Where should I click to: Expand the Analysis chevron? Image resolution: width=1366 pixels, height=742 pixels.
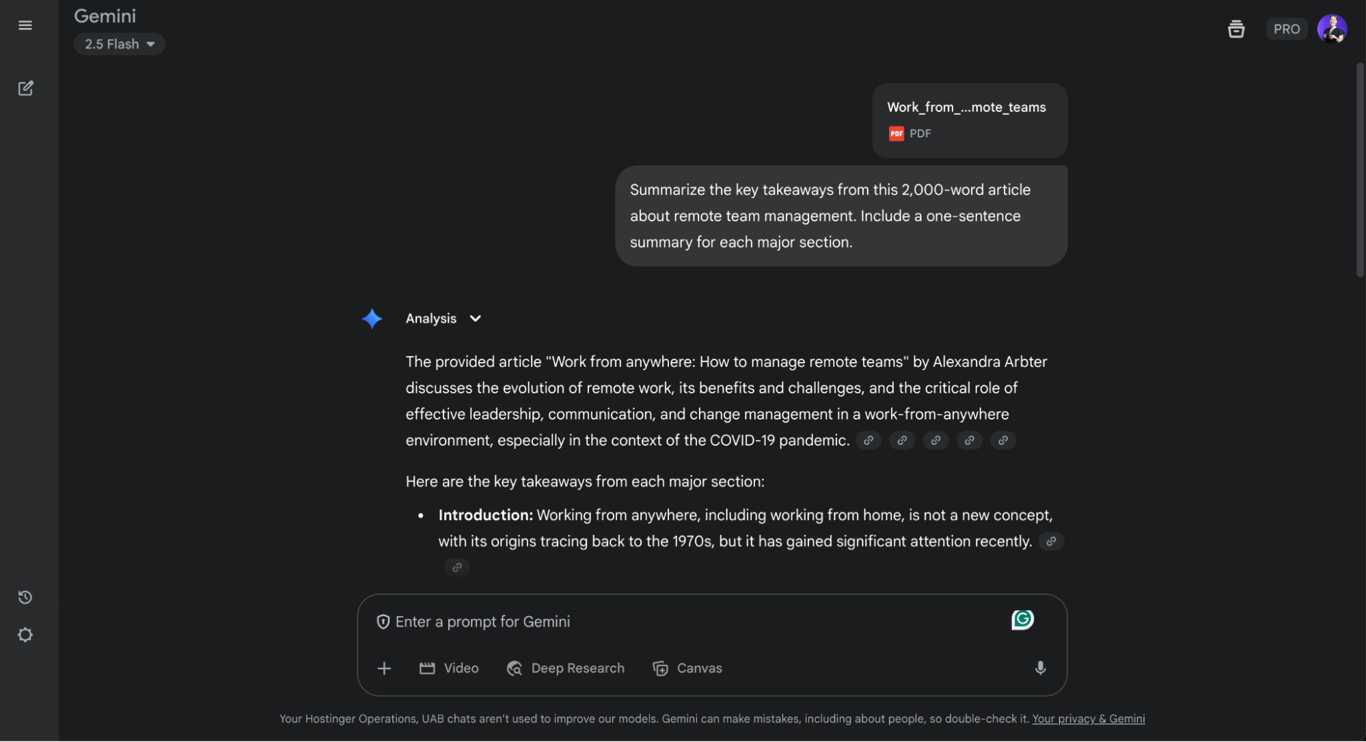[475, 319]
